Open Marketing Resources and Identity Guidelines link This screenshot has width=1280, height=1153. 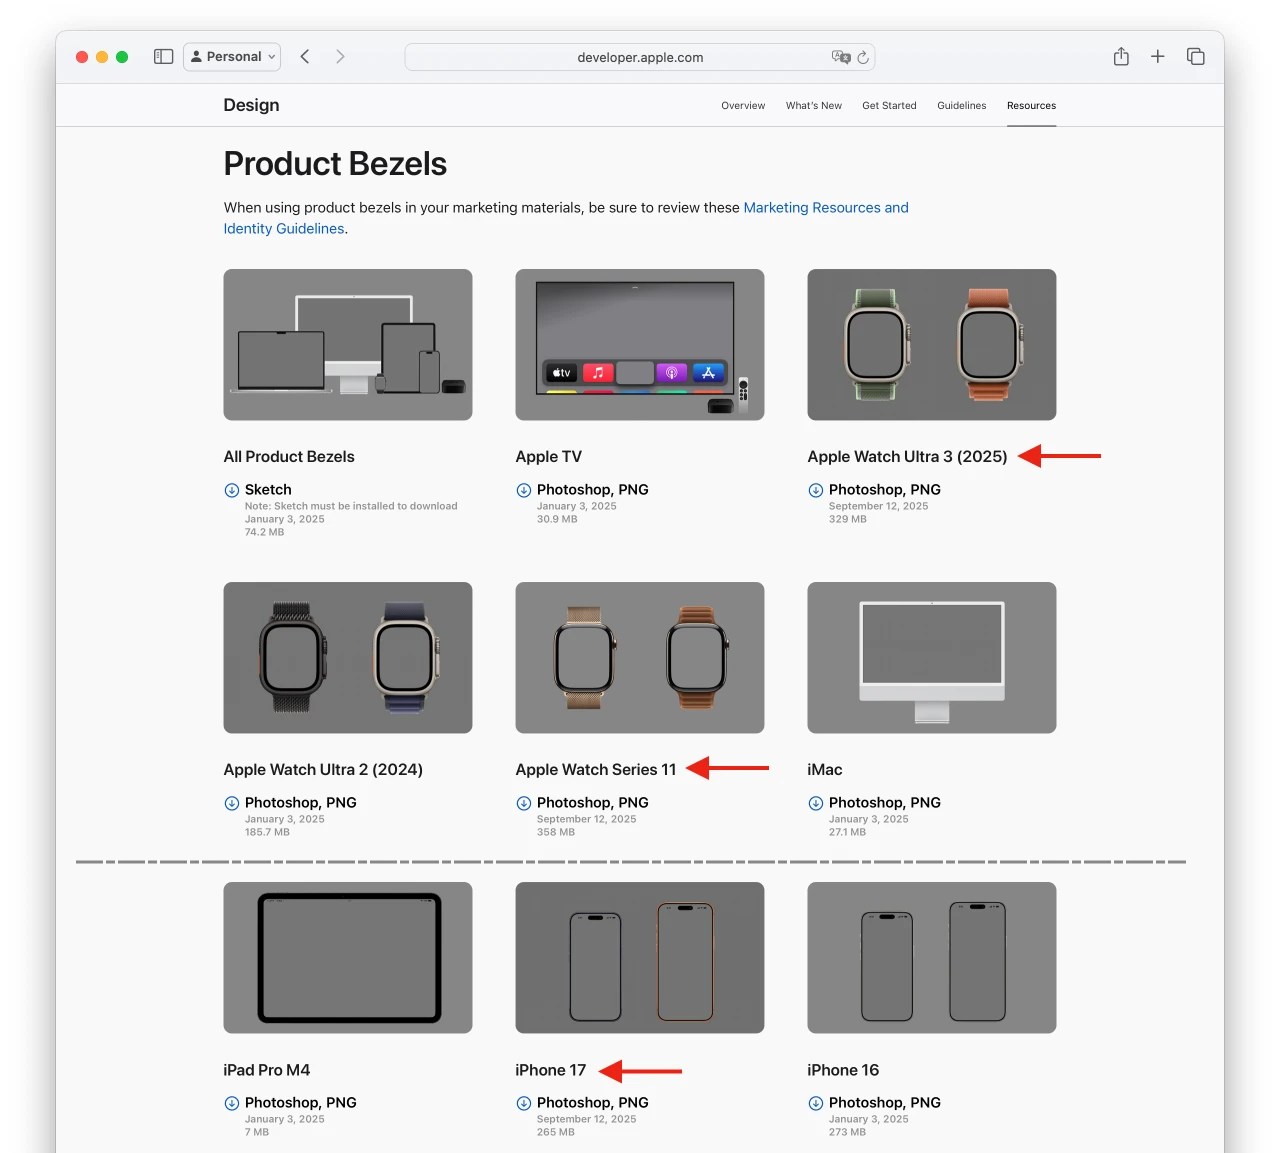[825, 207]
